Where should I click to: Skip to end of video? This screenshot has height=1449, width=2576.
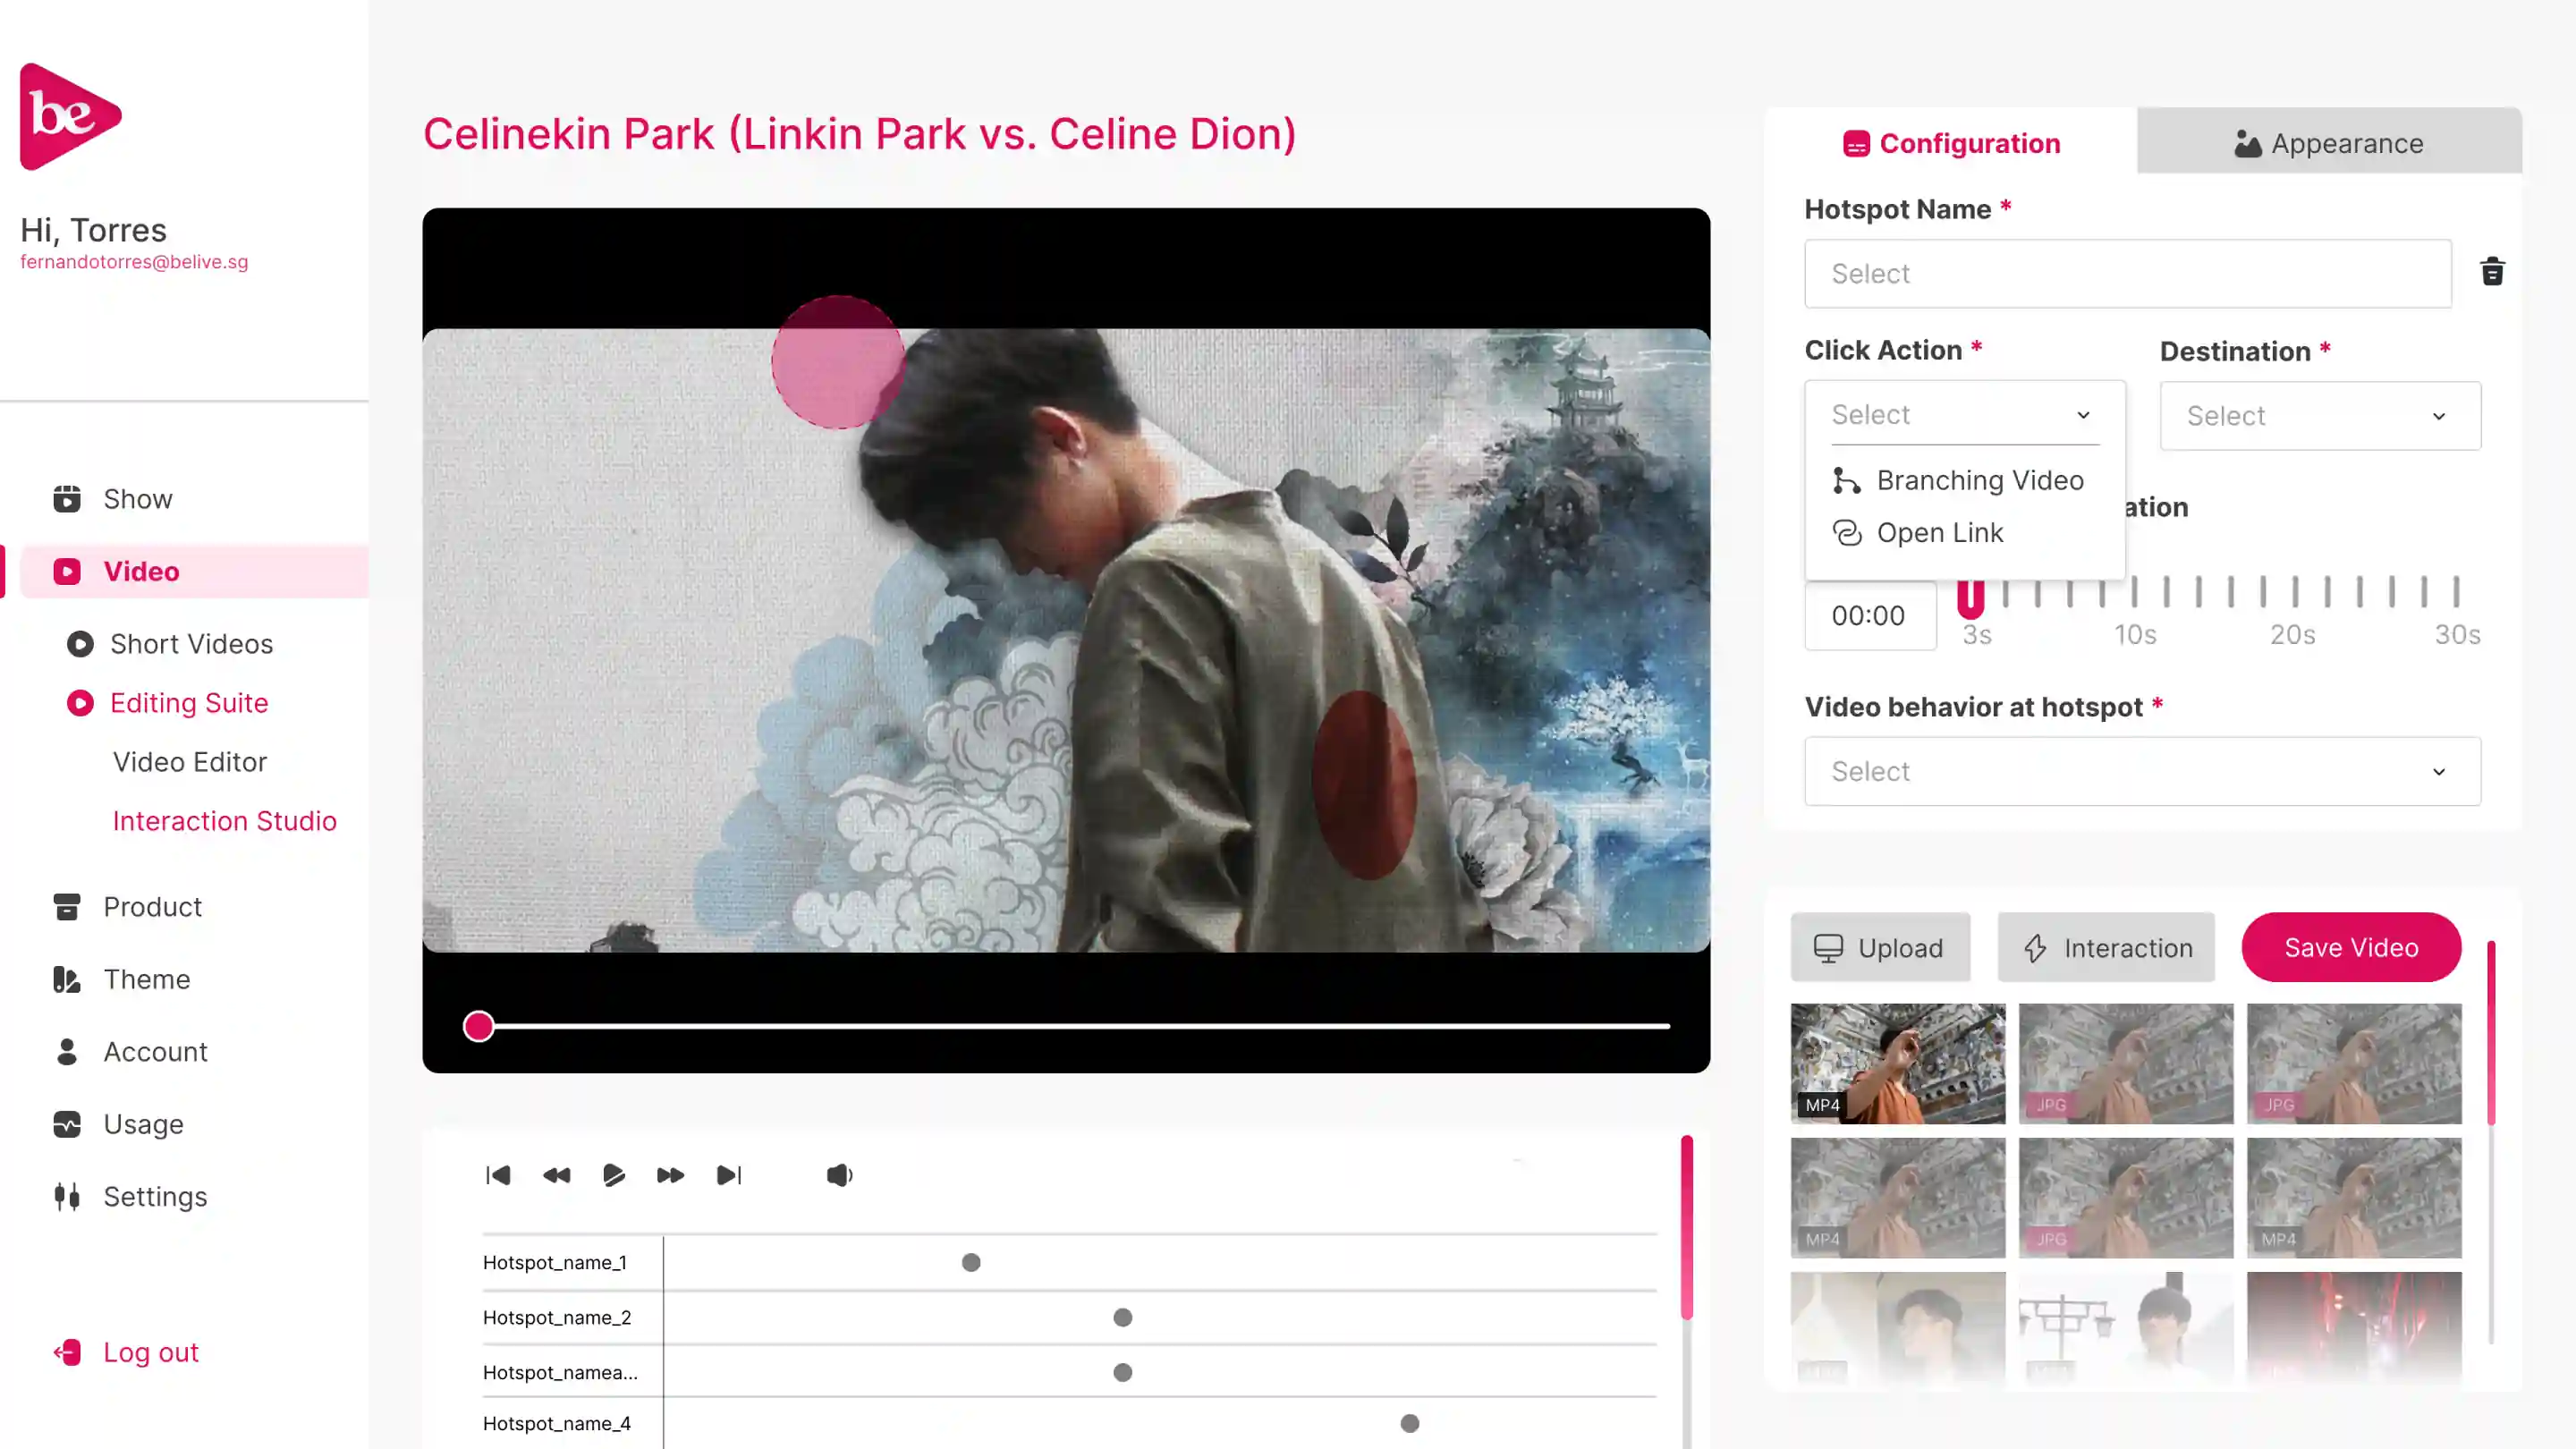(x=729, y=1175)
